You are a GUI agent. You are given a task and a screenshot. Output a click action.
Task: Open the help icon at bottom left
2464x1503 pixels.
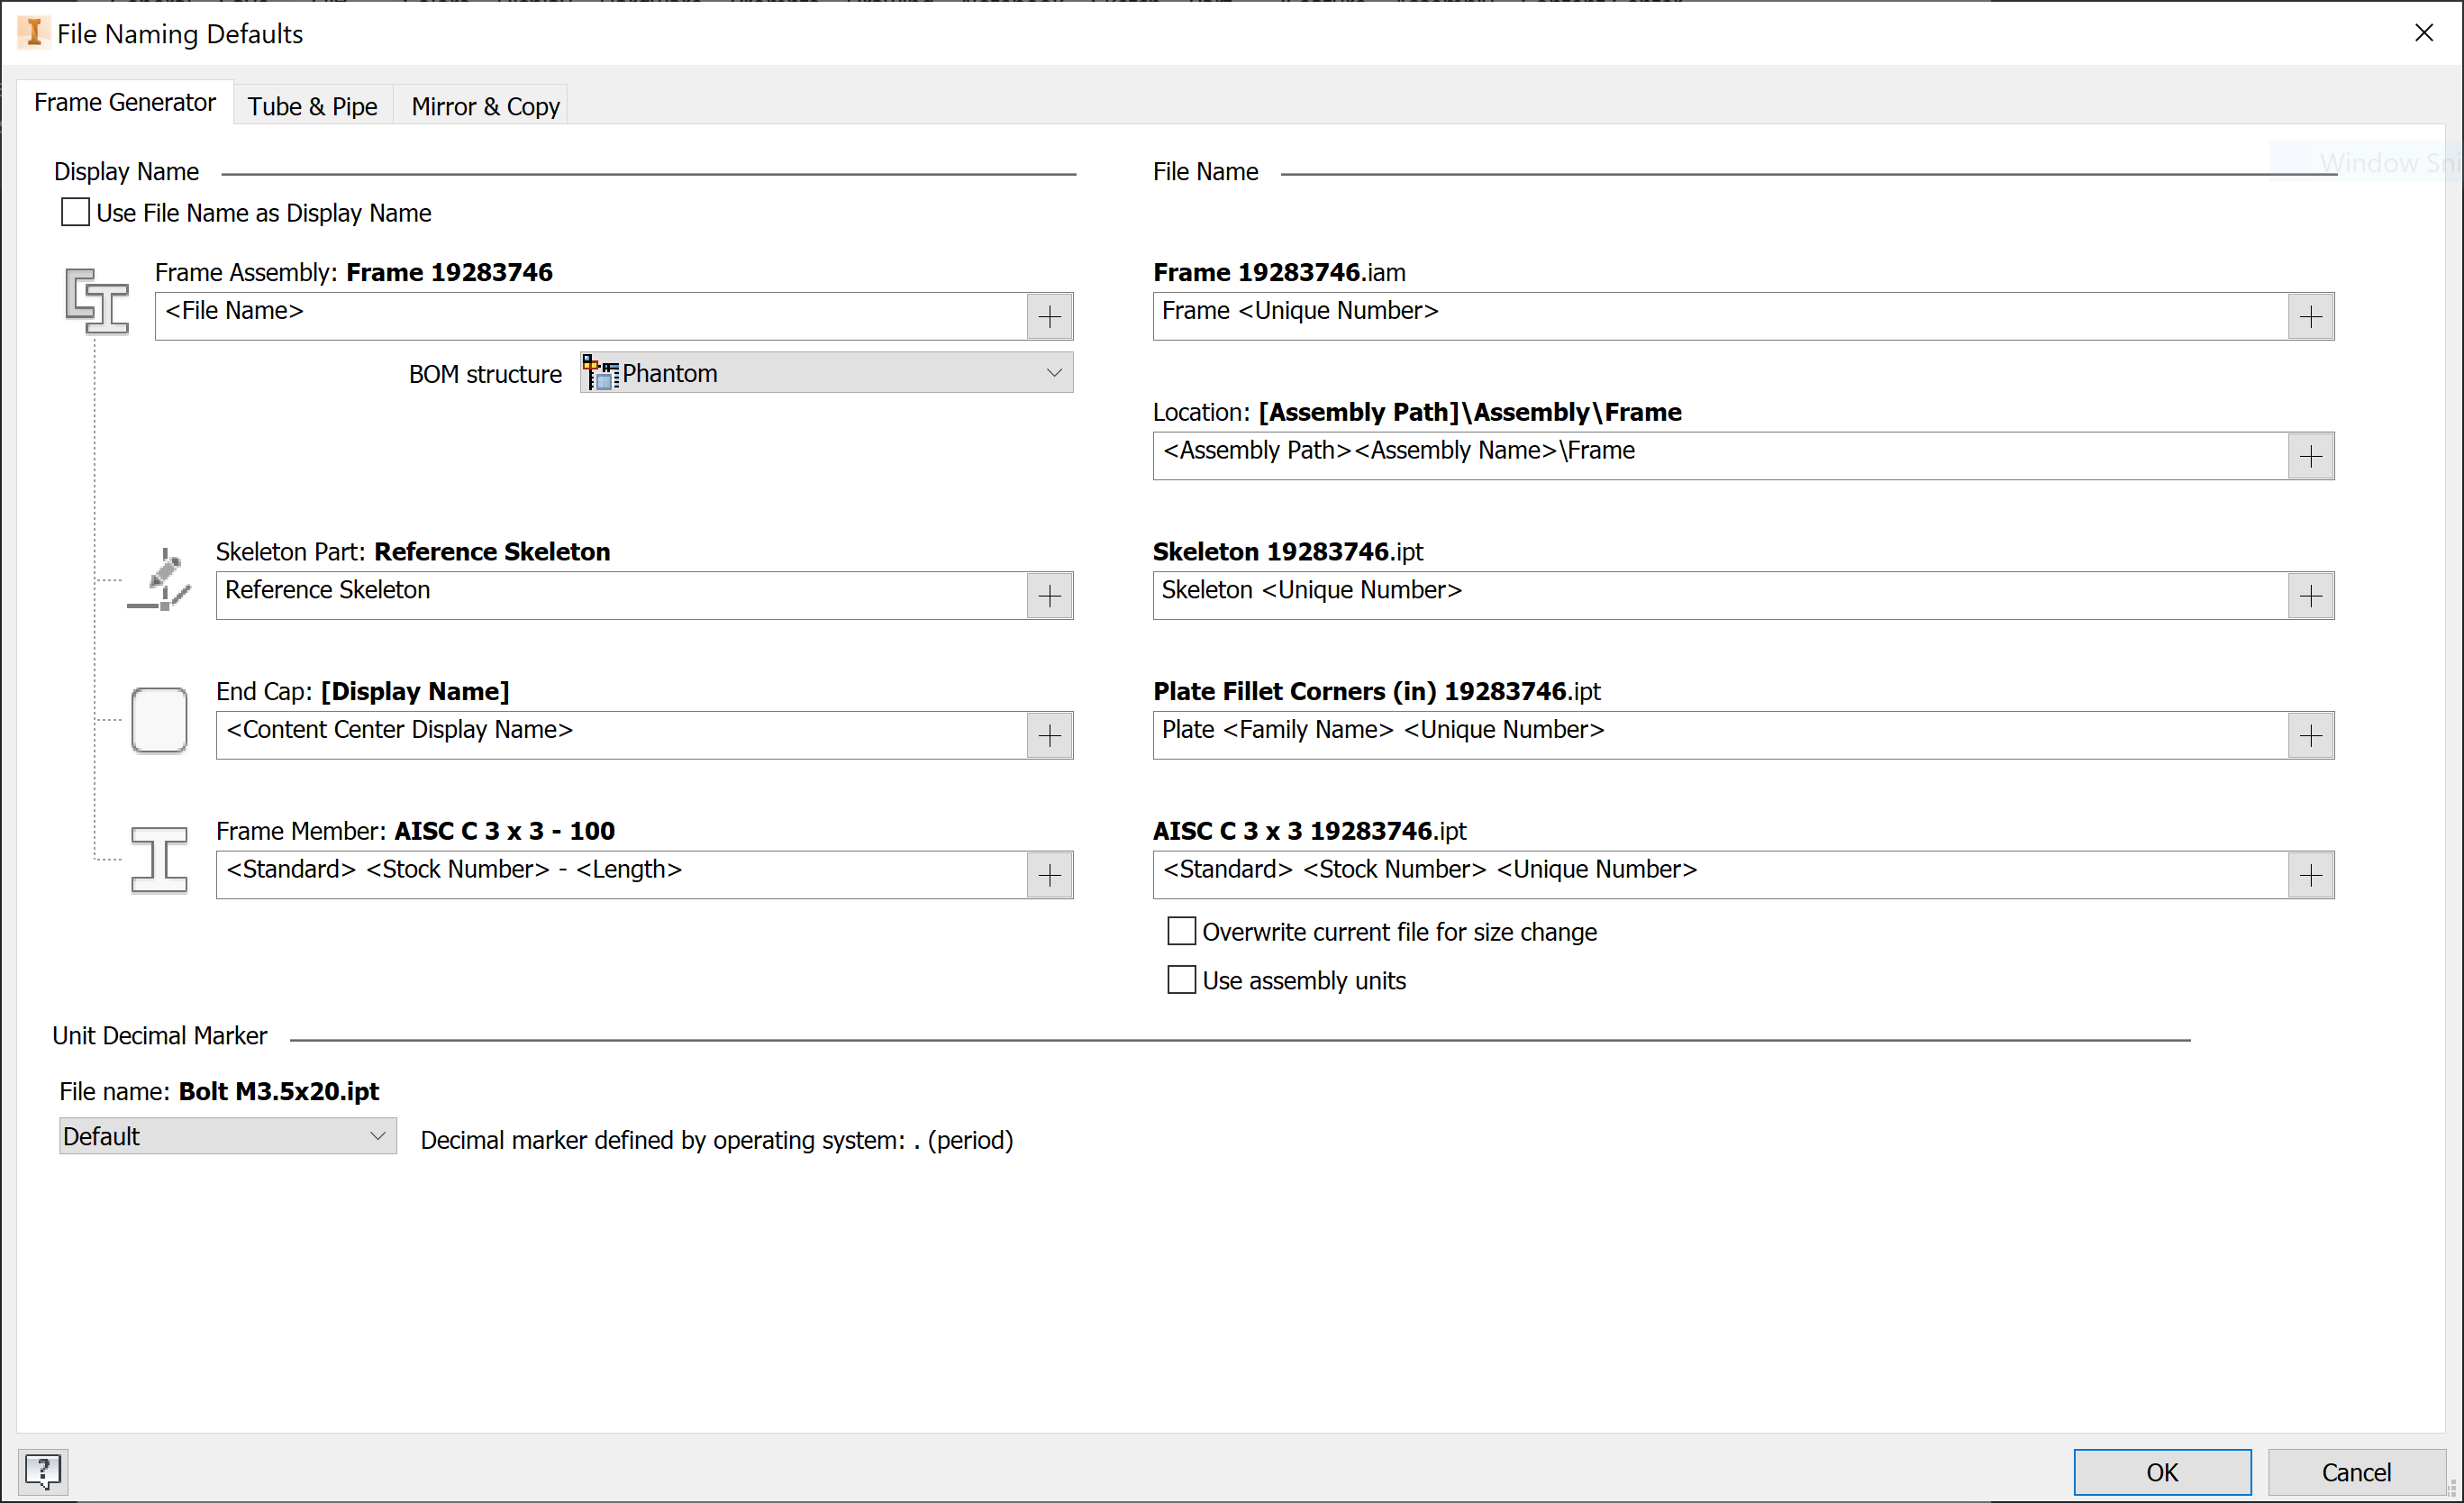coord(43,1471)
